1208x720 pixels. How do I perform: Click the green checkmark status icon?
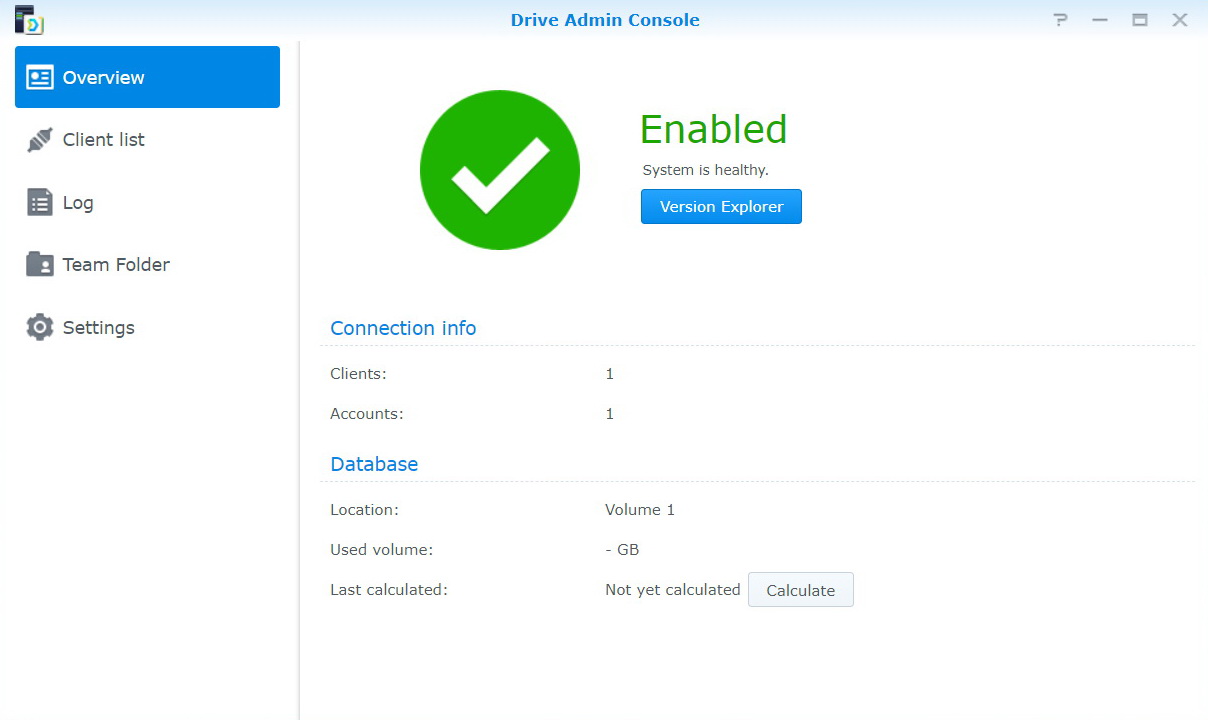point(500,170)
